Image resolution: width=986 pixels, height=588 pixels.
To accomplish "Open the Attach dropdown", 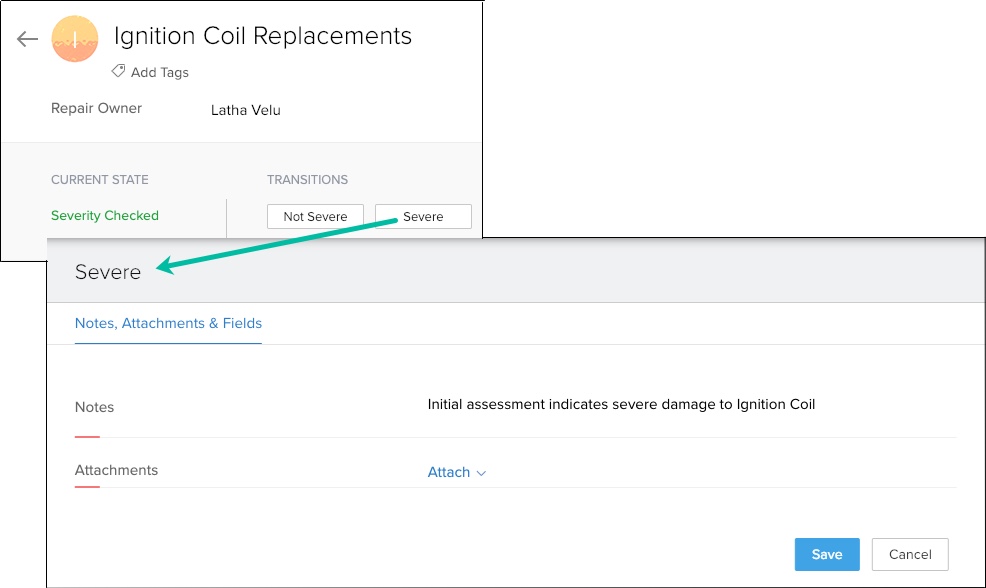I will [x=449, y=472].
